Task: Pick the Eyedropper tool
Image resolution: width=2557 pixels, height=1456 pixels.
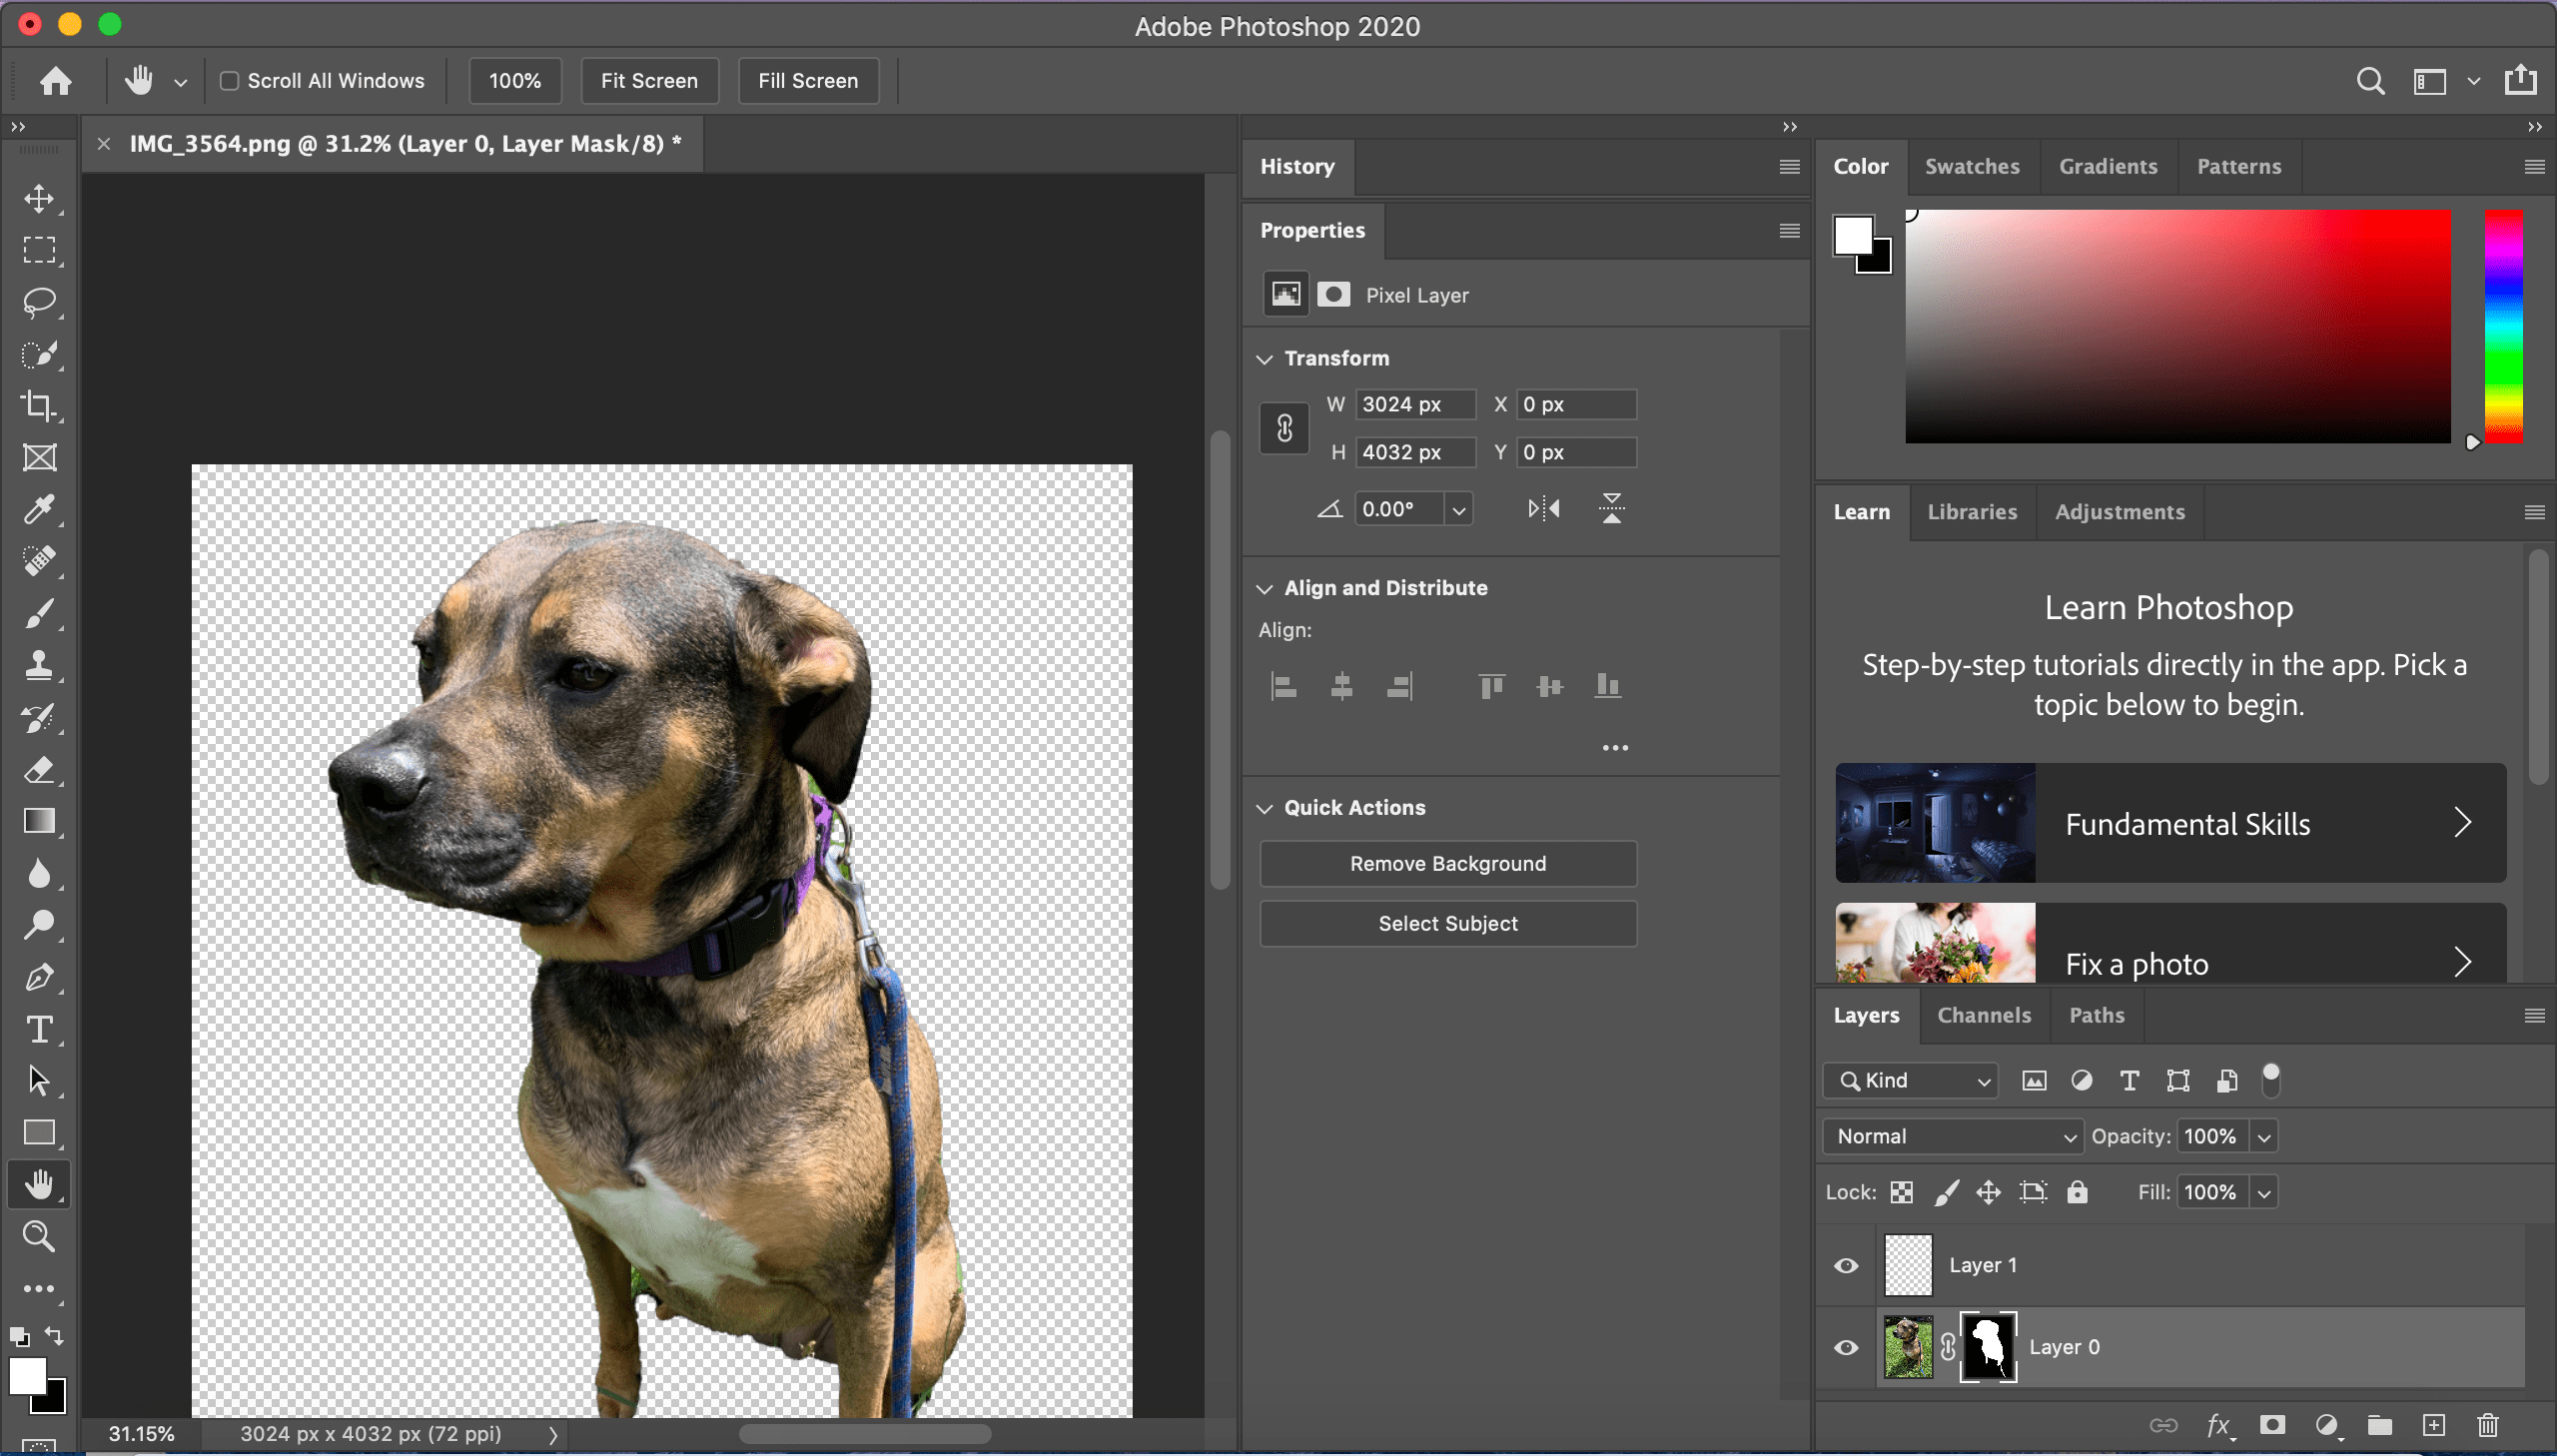Action: (39, 509)
